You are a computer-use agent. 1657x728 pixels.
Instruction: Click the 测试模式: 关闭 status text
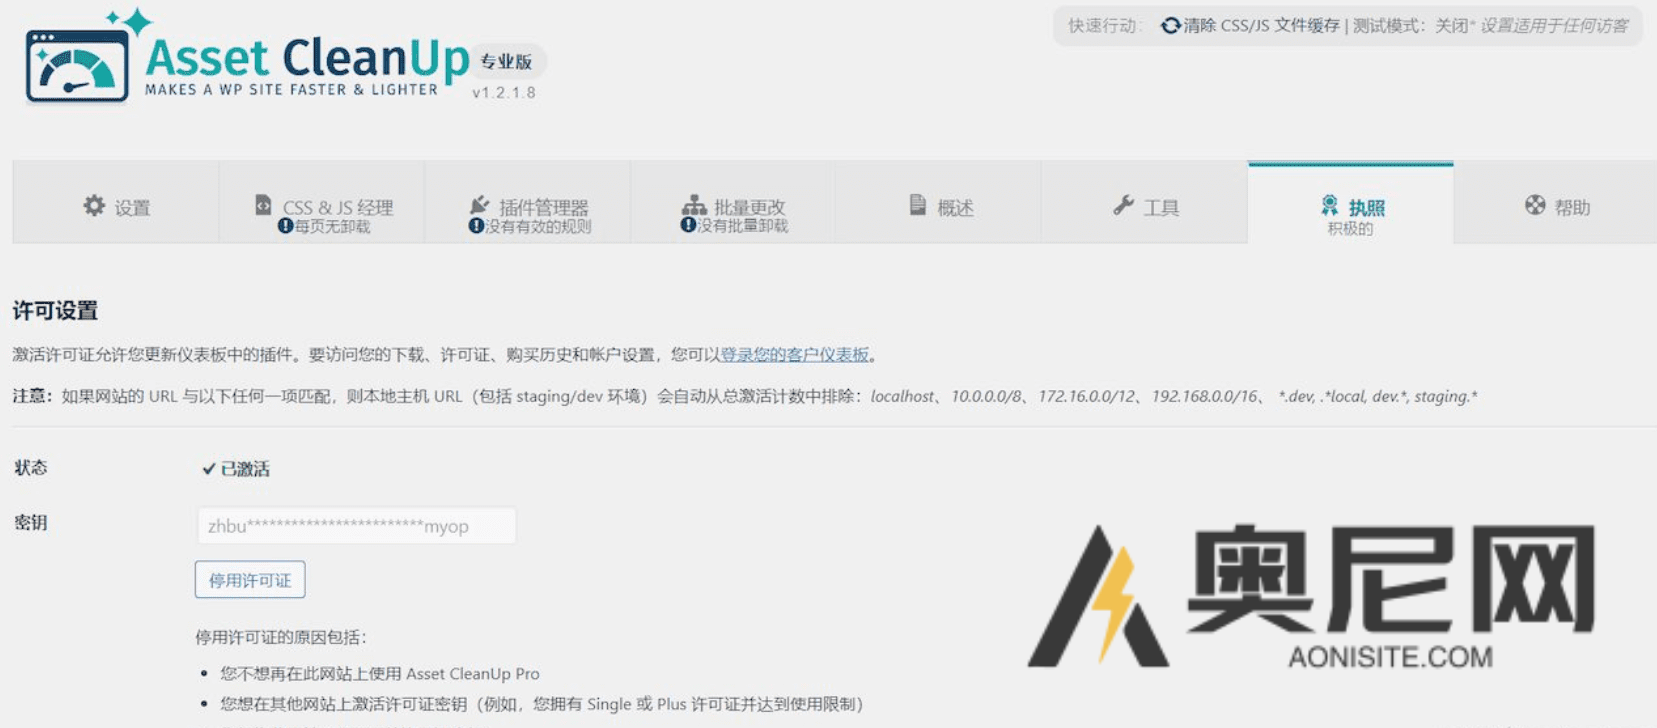coord(1410,26)
